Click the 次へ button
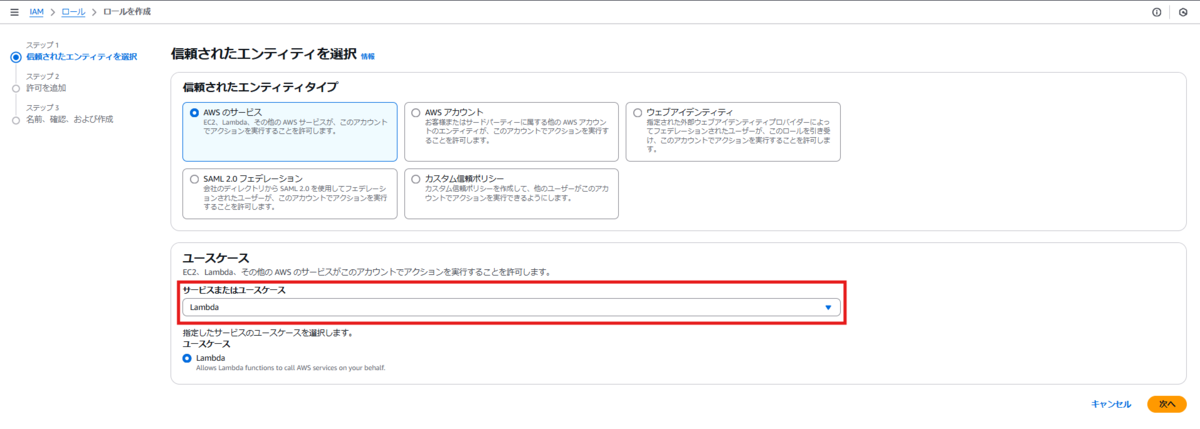This screenshot has height=429, width=1200. coord(1167,404)
